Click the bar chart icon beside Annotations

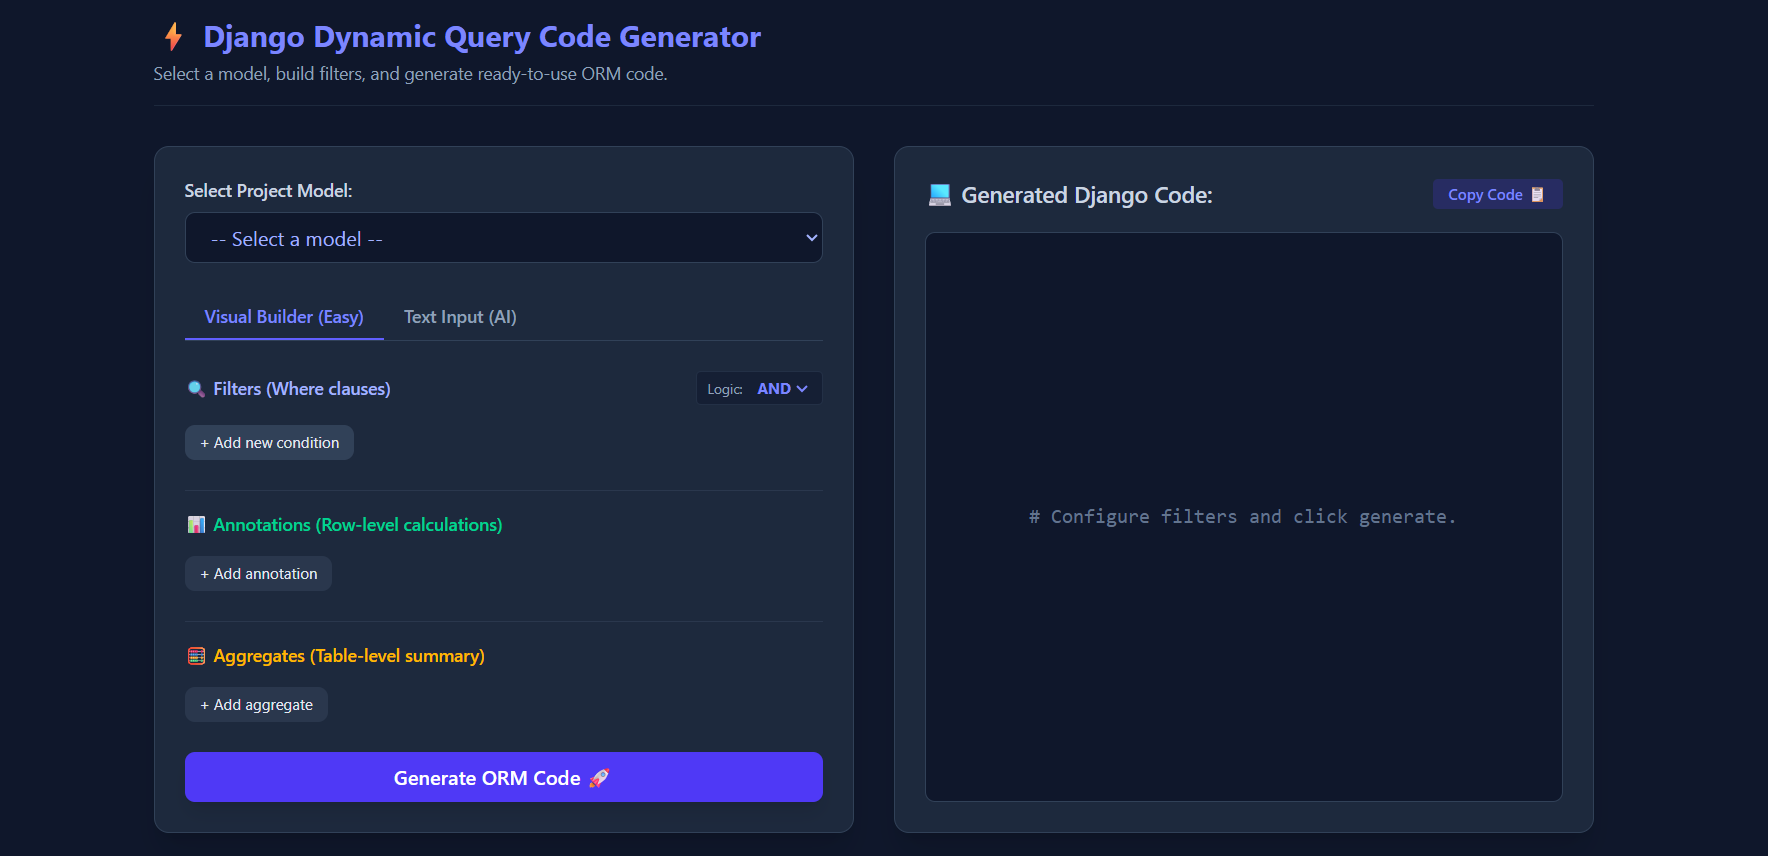[x=196, y=525]
